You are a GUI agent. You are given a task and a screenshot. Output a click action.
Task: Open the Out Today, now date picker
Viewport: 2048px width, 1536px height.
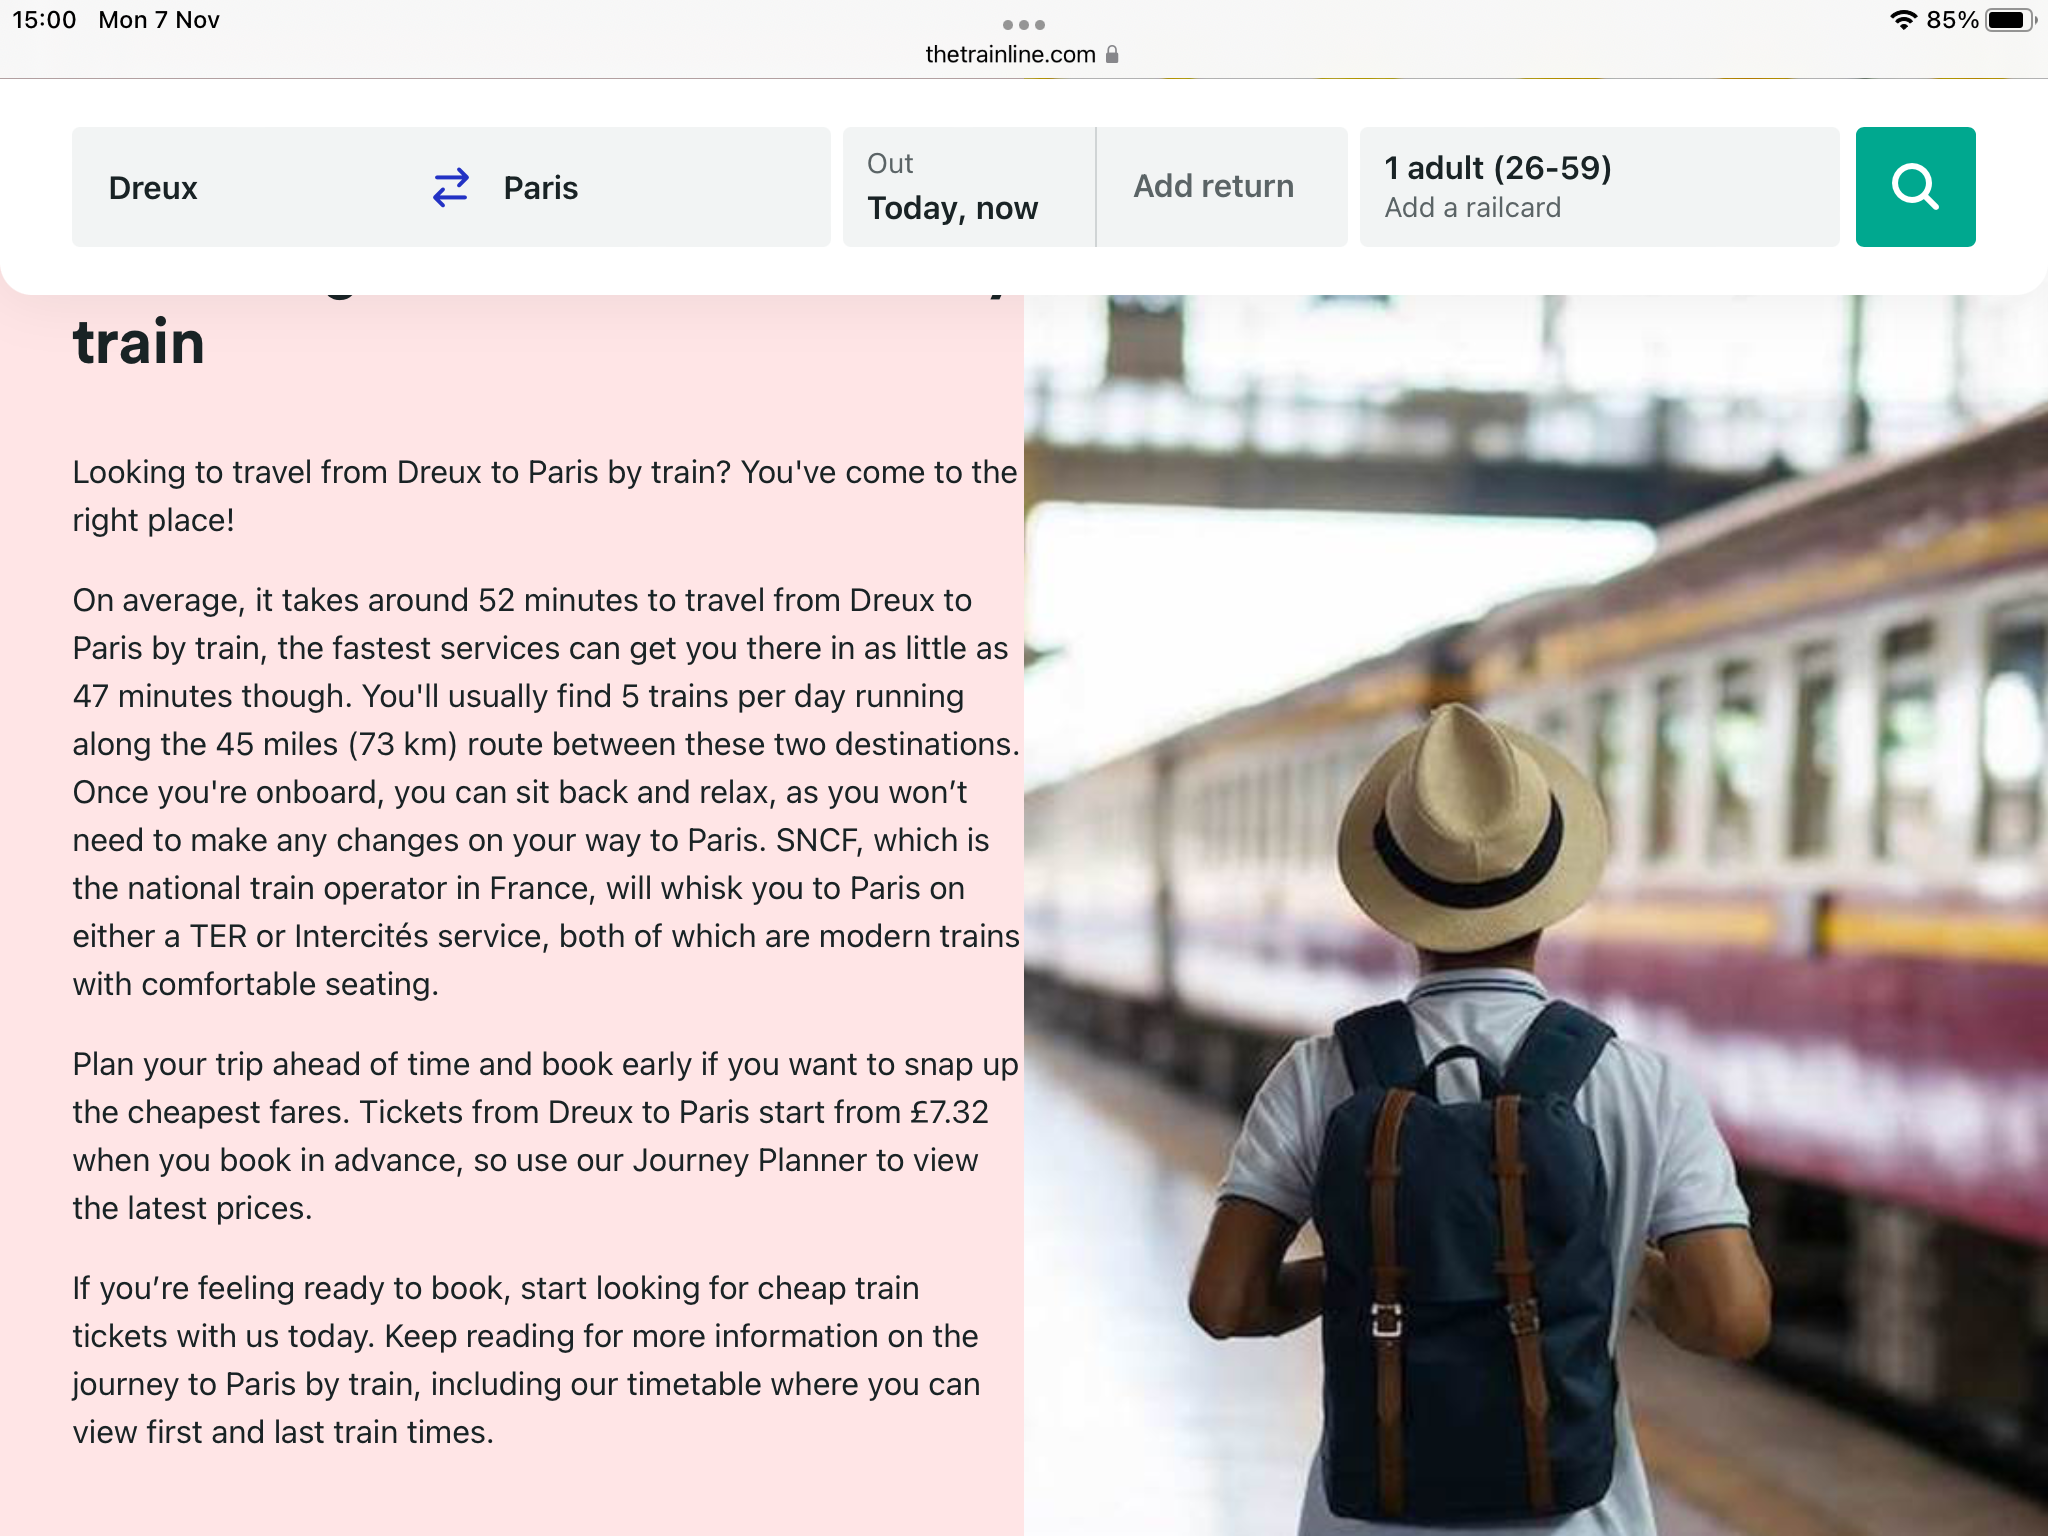(968, 187)
